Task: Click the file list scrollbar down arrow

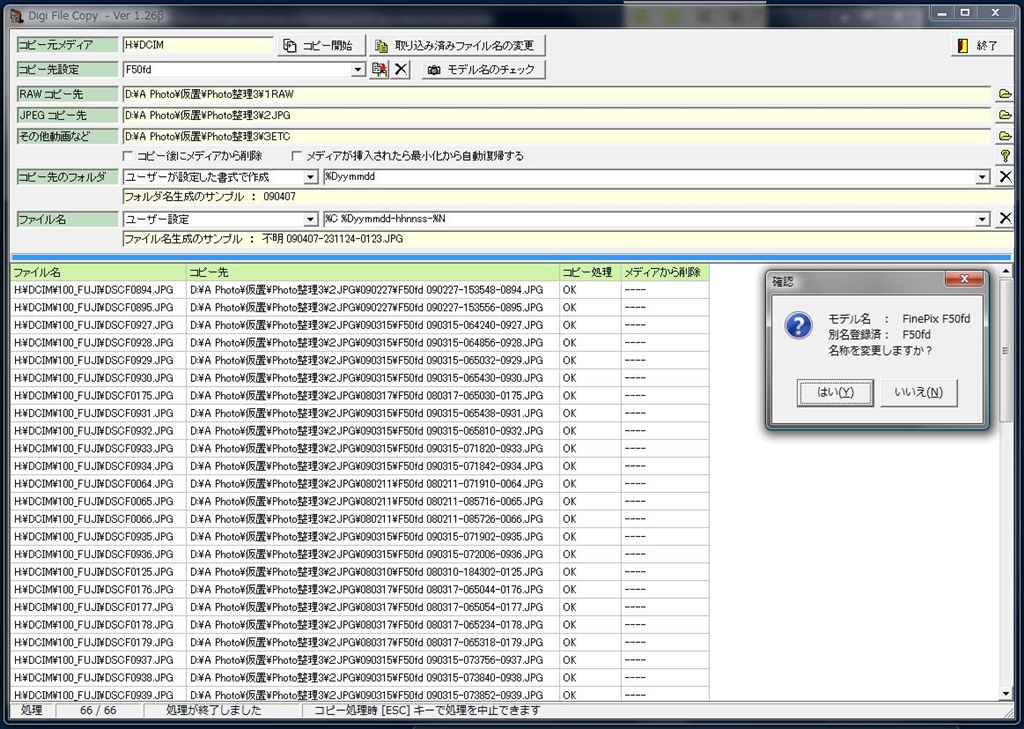Action: point(1006,694)
